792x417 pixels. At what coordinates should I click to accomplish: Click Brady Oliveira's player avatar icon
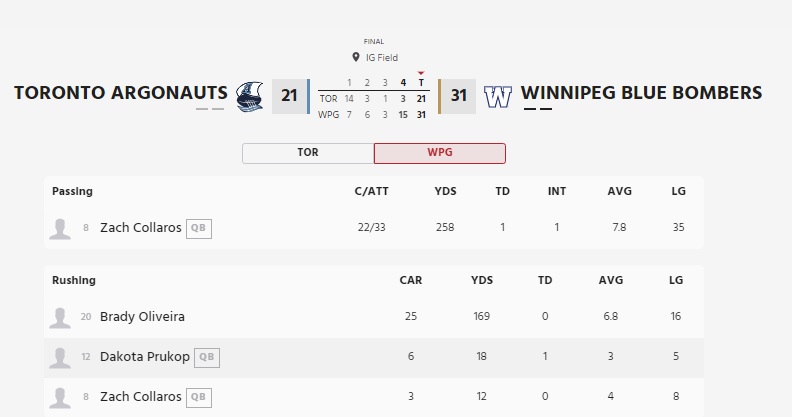click(x=60, y=317)
